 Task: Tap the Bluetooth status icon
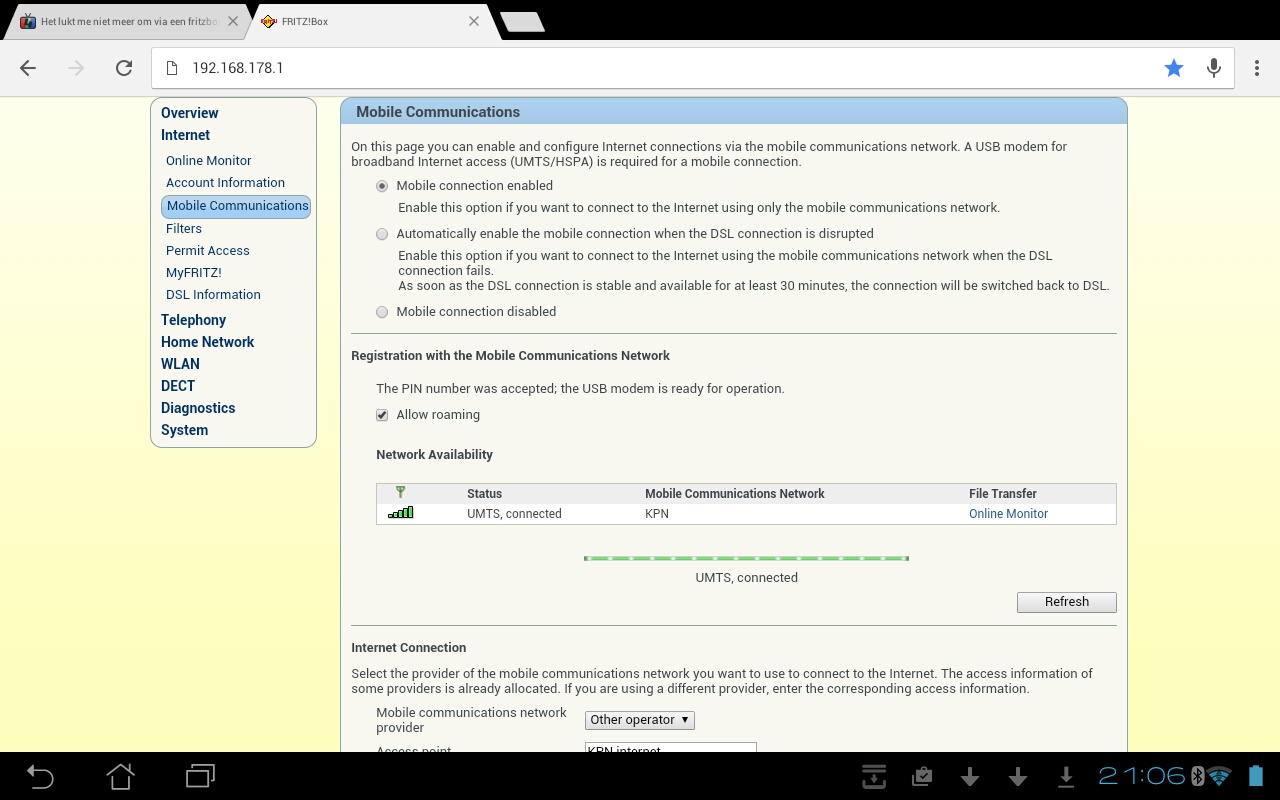(x=1197, y=776)
